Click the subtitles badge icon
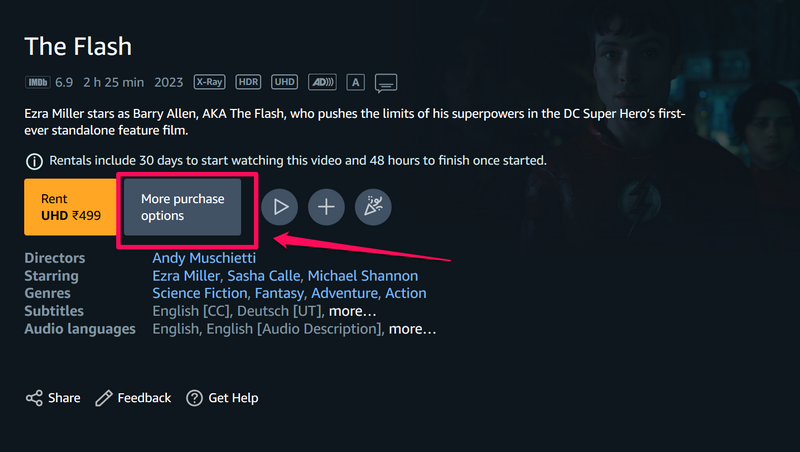Screen dimensions: 800x452 coord(387,82)
